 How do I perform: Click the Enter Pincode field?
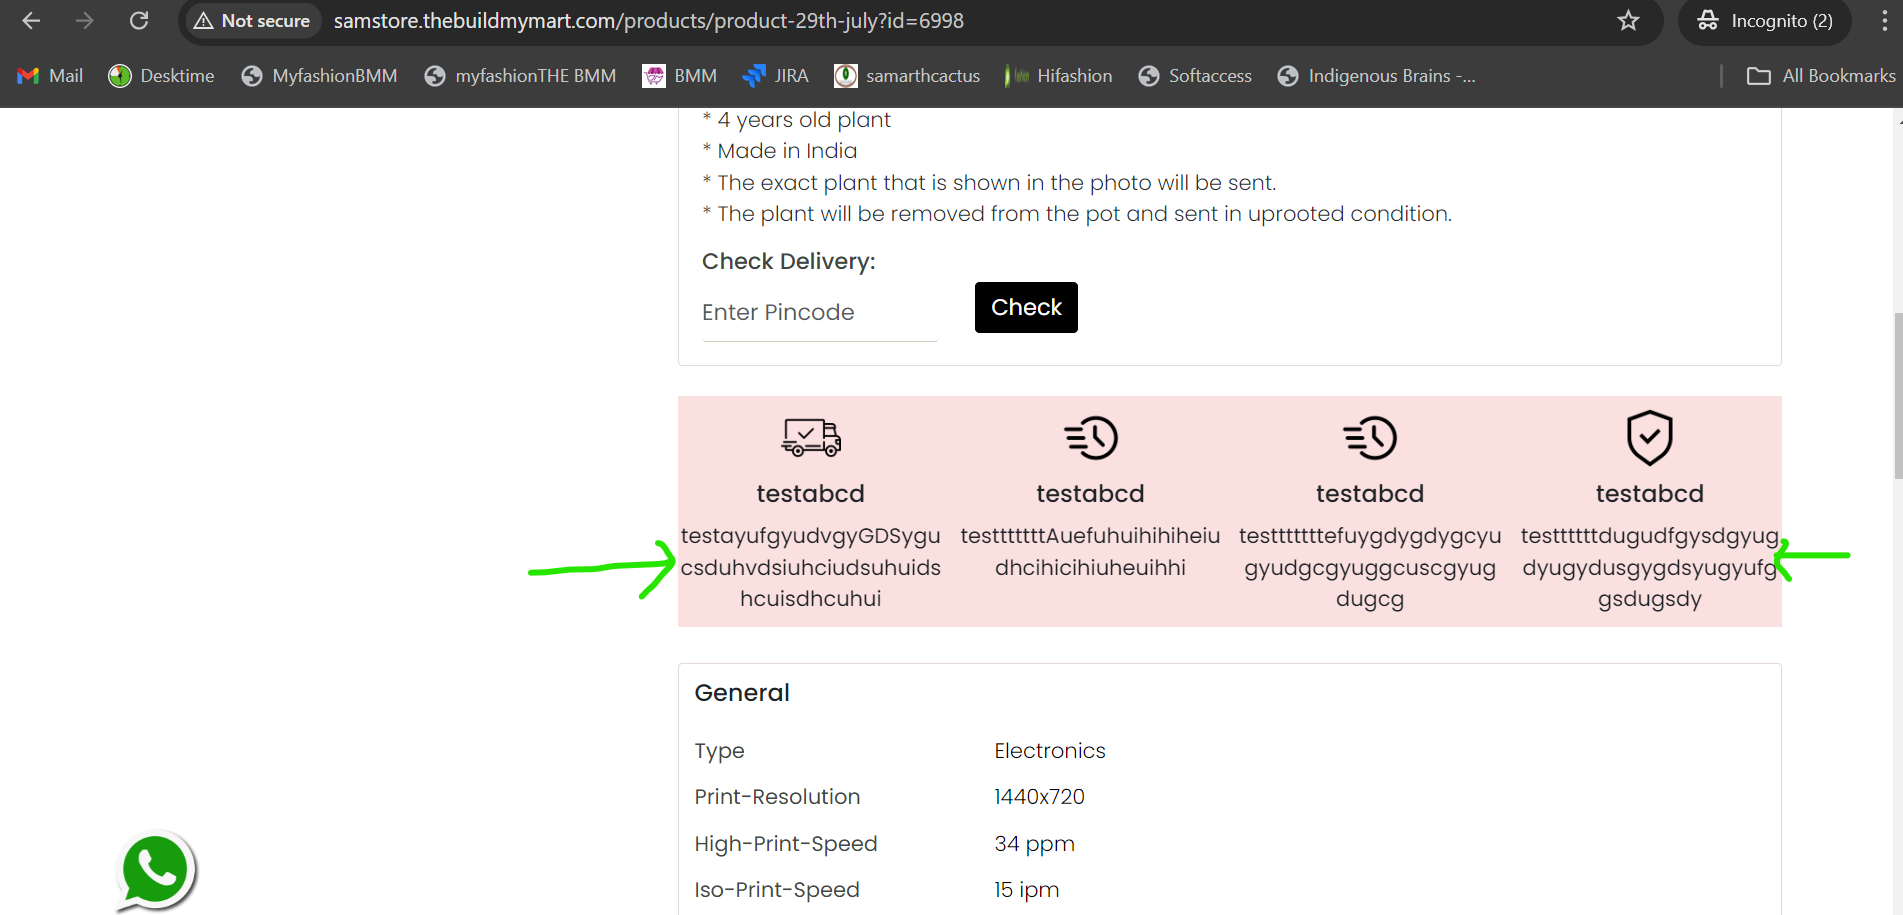[x=820, y=313]
